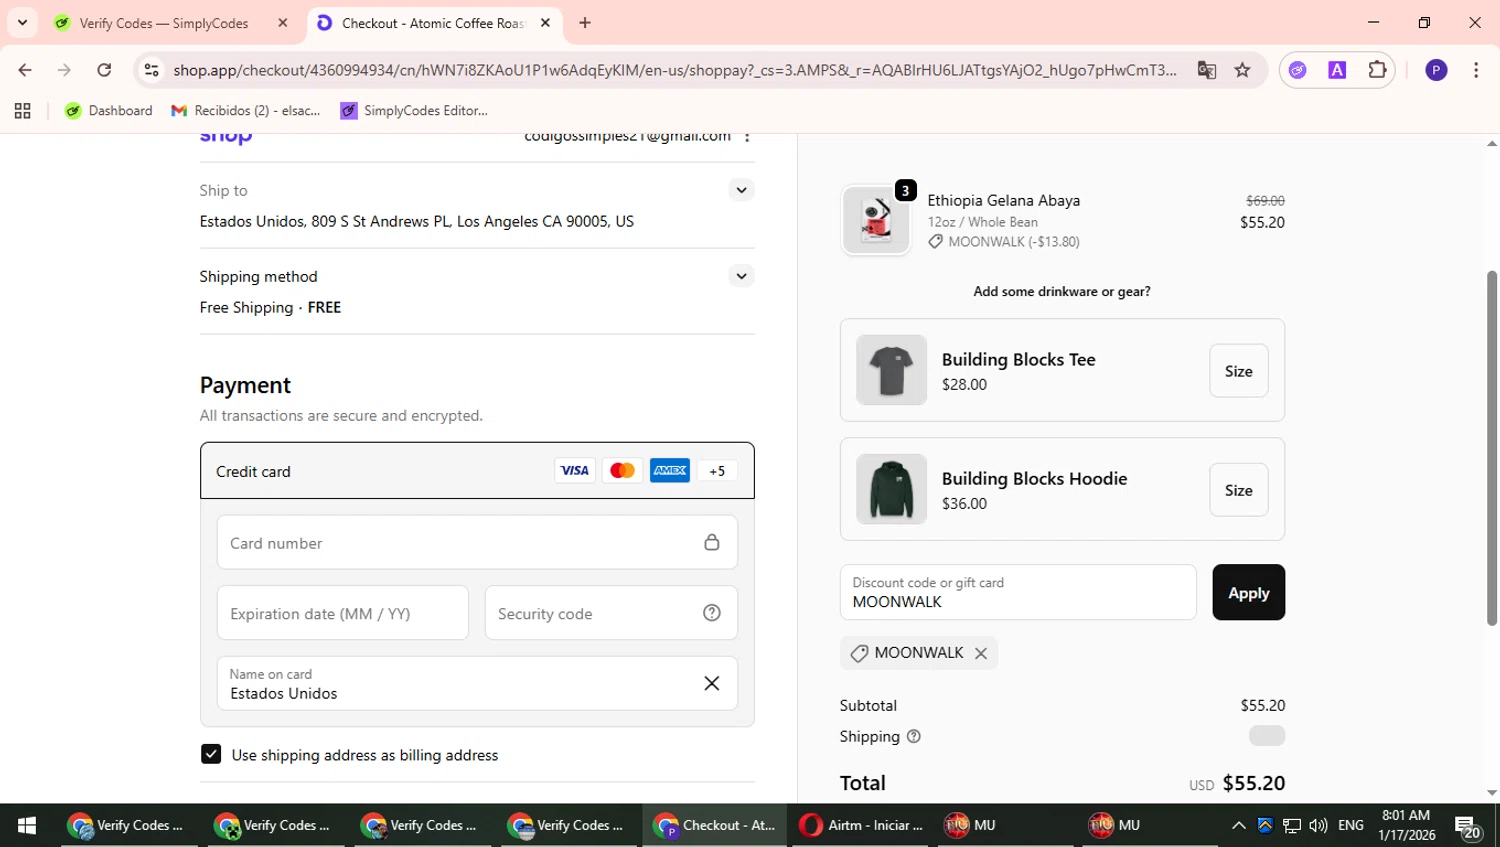Show hidden system tray icons

click(1238, 825)
